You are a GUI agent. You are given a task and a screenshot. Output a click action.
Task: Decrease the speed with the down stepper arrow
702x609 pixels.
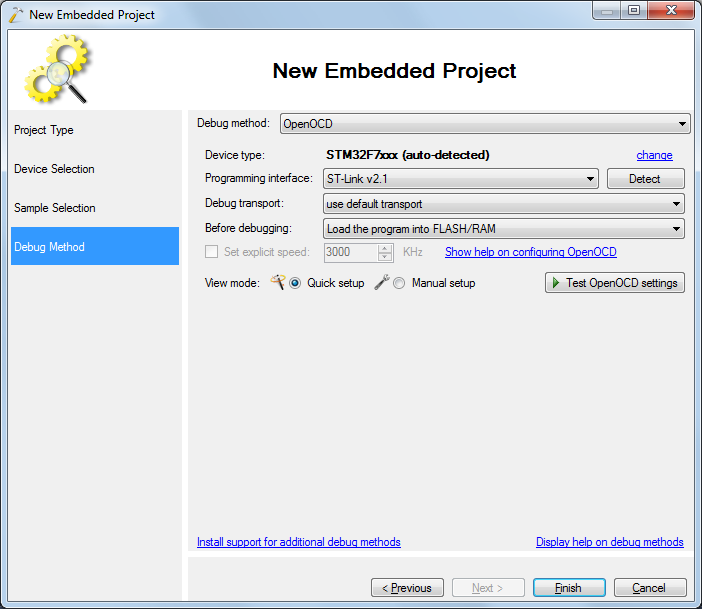pyautogui.click(x=385, y=257)
